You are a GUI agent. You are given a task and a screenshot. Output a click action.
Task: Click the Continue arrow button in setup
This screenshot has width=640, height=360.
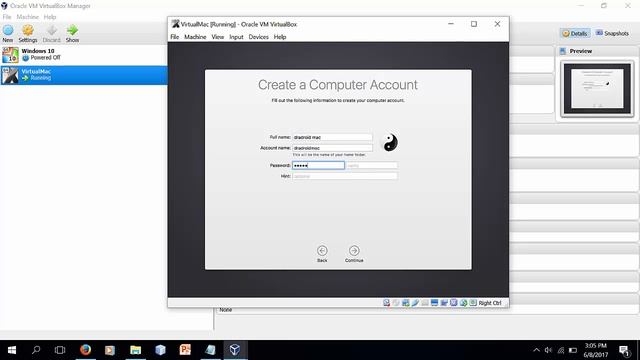tap(354, 251)
